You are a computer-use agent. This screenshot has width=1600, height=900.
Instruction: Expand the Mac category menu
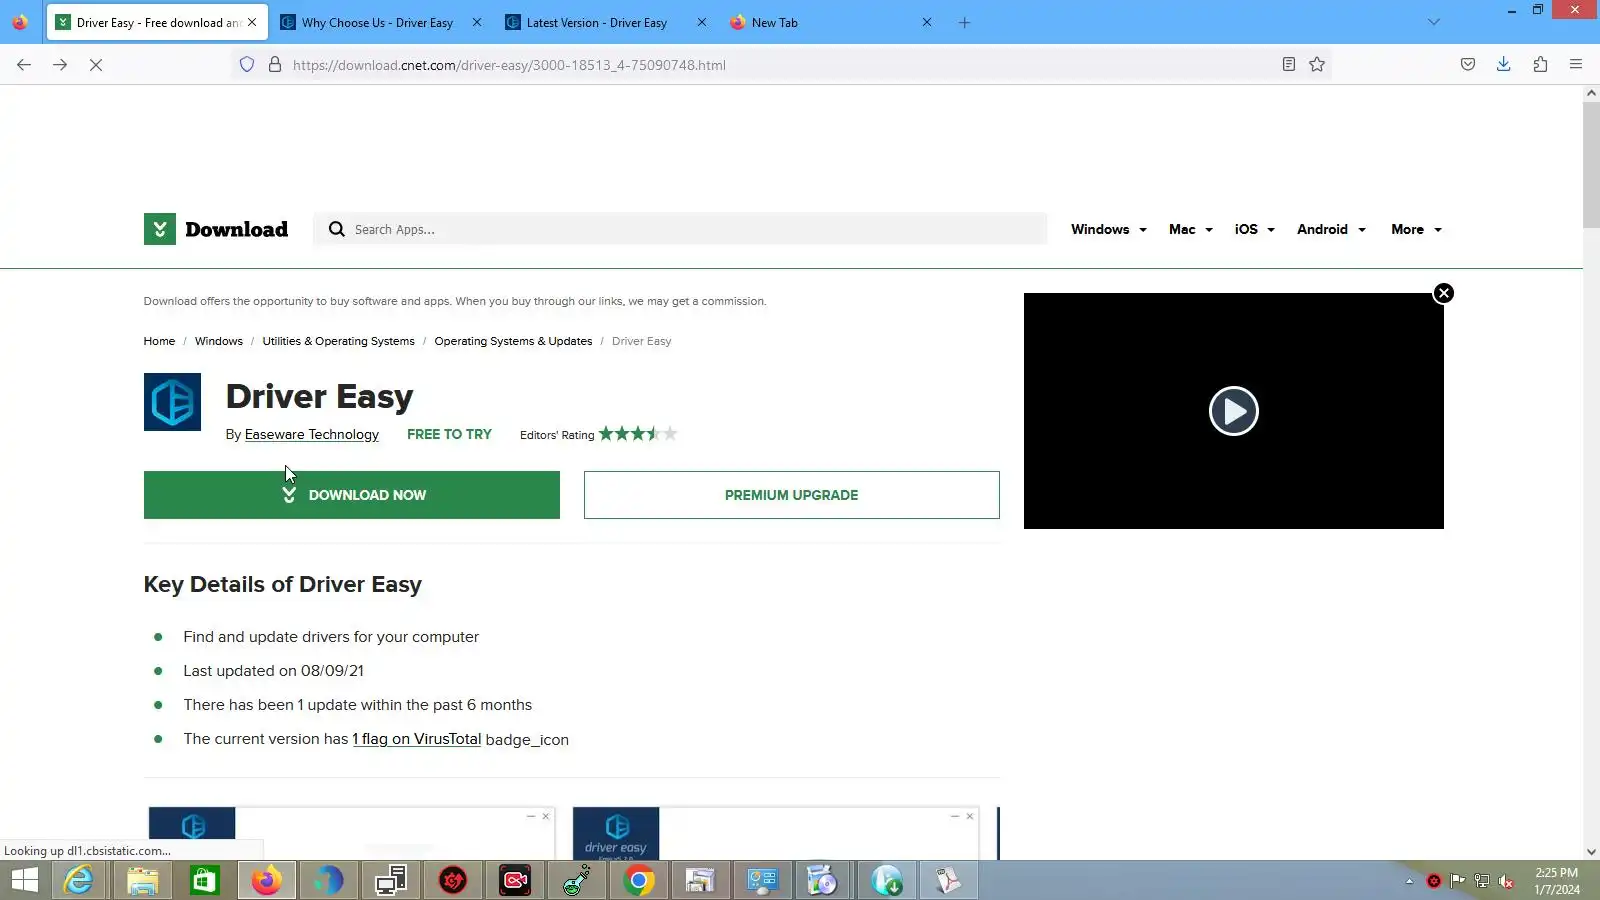1191,230
